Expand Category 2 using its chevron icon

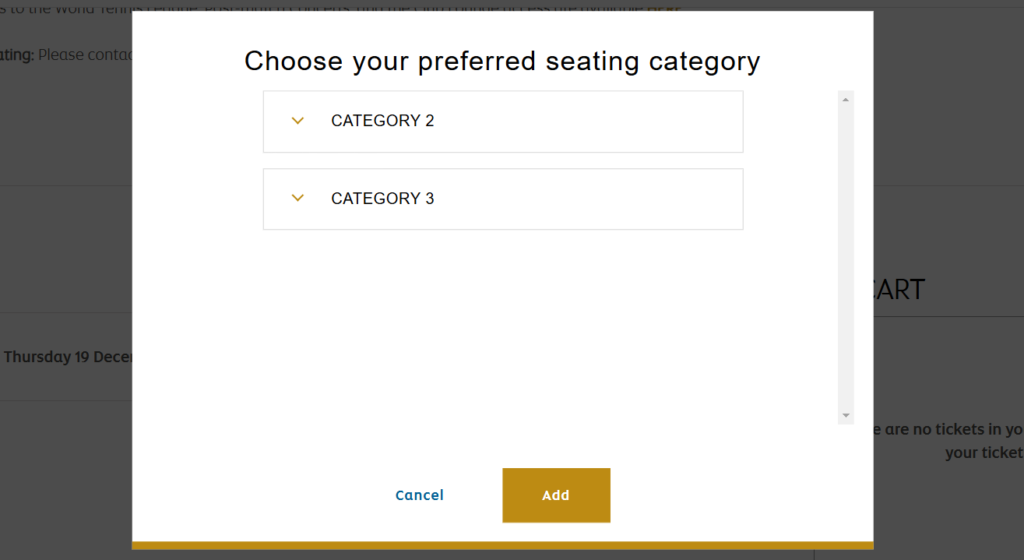pyautogui.click(x=297, y=121)
